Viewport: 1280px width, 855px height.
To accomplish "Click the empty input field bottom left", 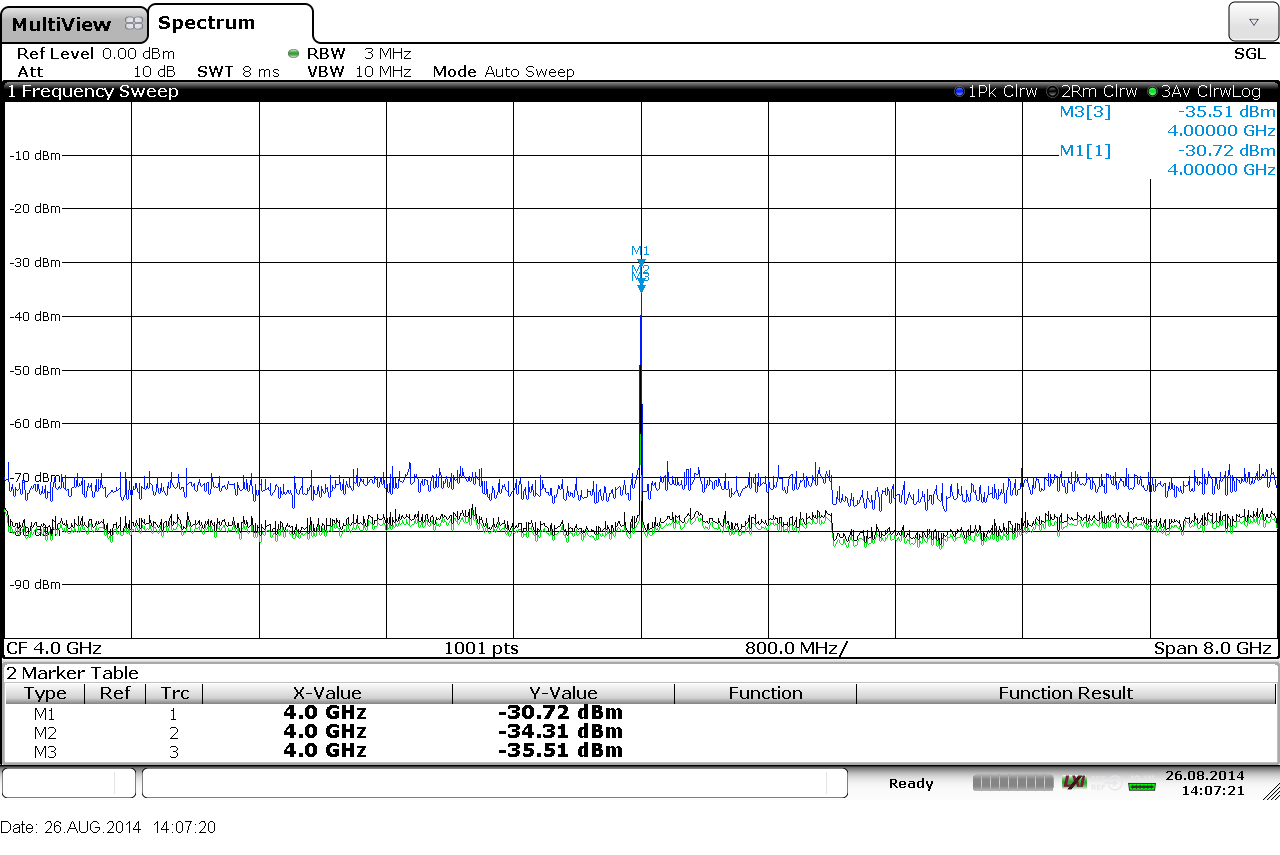I will [x=68, y=783].
